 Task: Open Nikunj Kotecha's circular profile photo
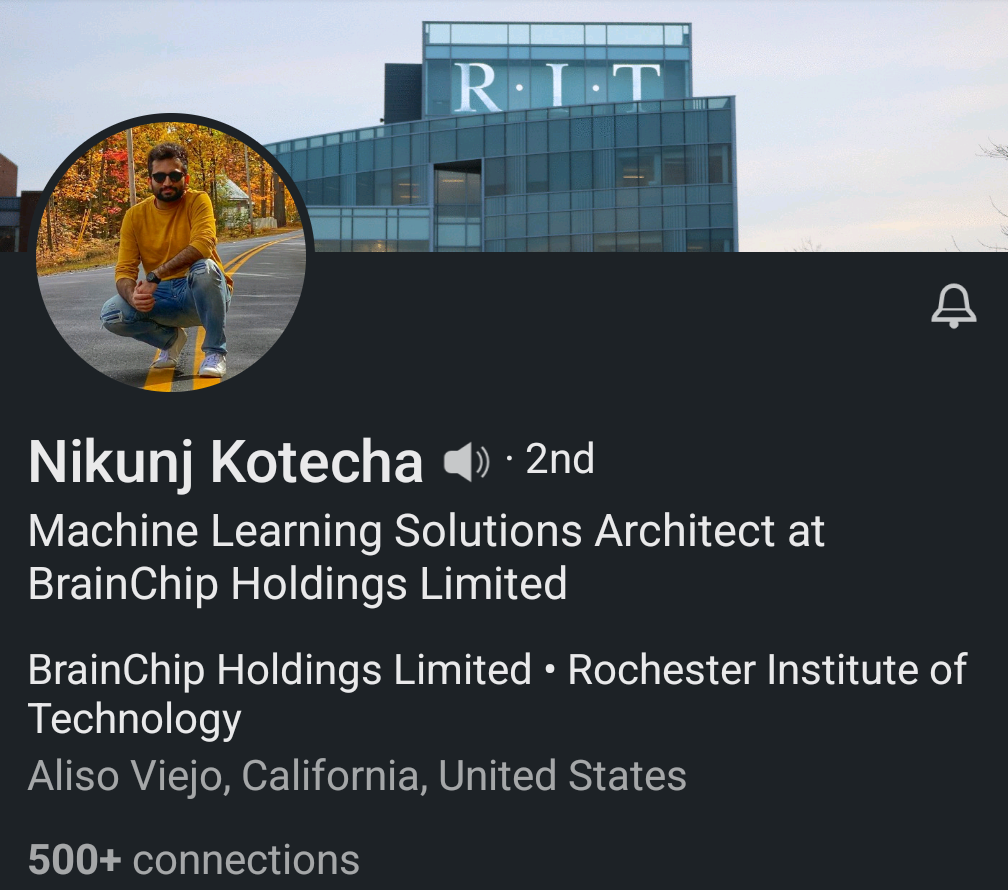172,253
